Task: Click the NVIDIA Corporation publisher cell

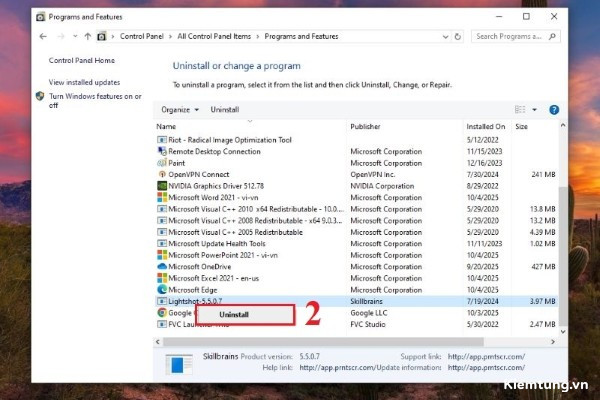Action: (x=382, y=186)
